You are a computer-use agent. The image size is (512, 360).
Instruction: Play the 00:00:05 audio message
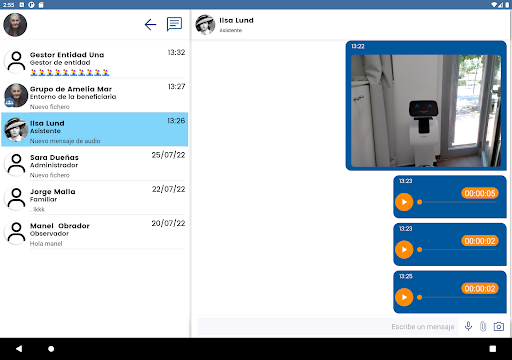point(404,202)
